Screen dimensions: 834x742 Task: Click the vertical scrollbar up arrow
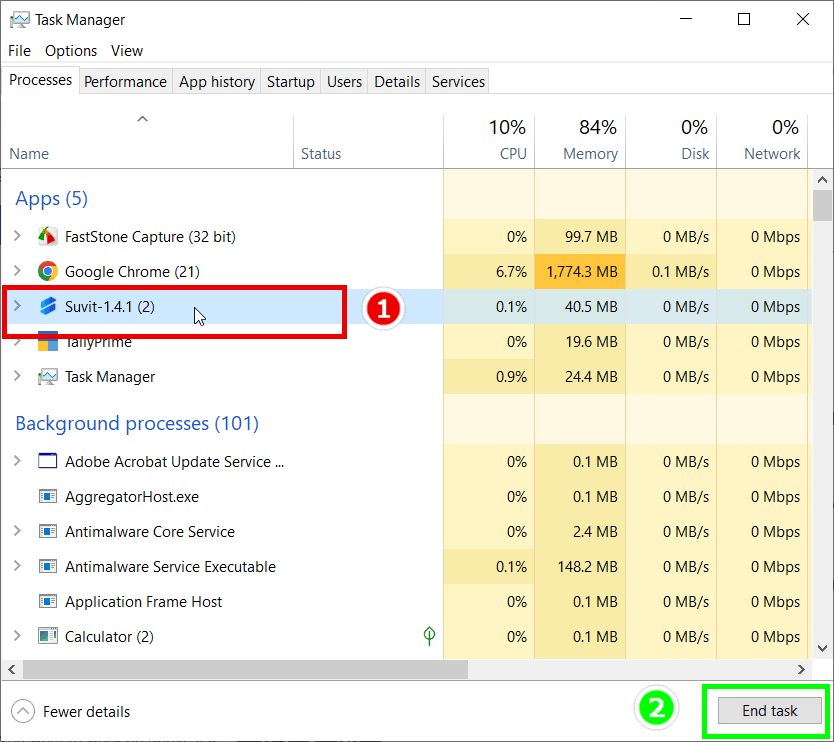tap(822, 180)
